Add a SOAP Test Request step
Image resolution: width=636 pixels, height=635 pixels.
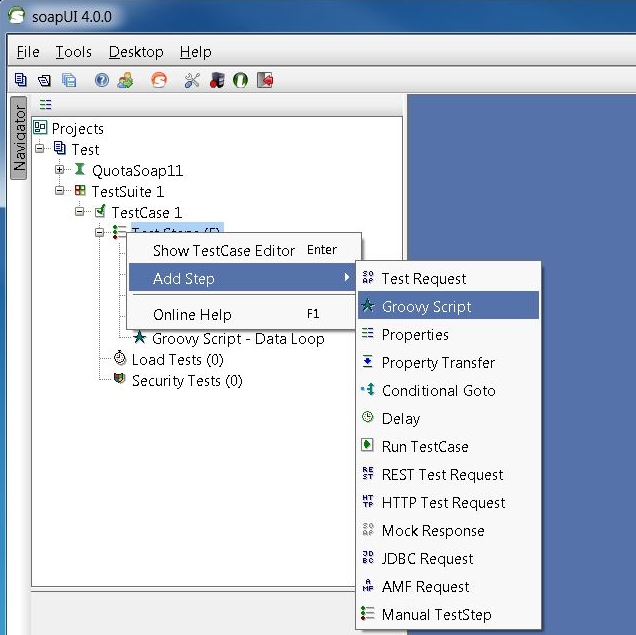tap(448, 278)
